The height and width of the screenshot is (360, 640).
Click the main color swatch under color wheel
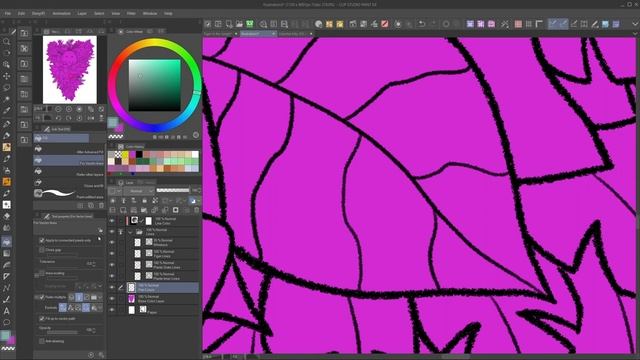[113, 122]
